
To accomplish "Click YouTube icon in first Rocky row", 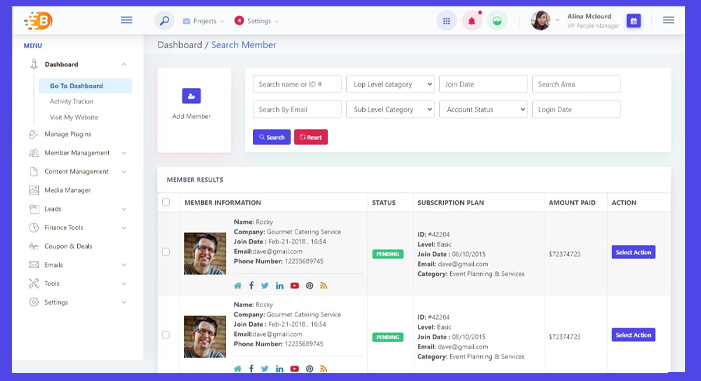I will click(295, 286).
